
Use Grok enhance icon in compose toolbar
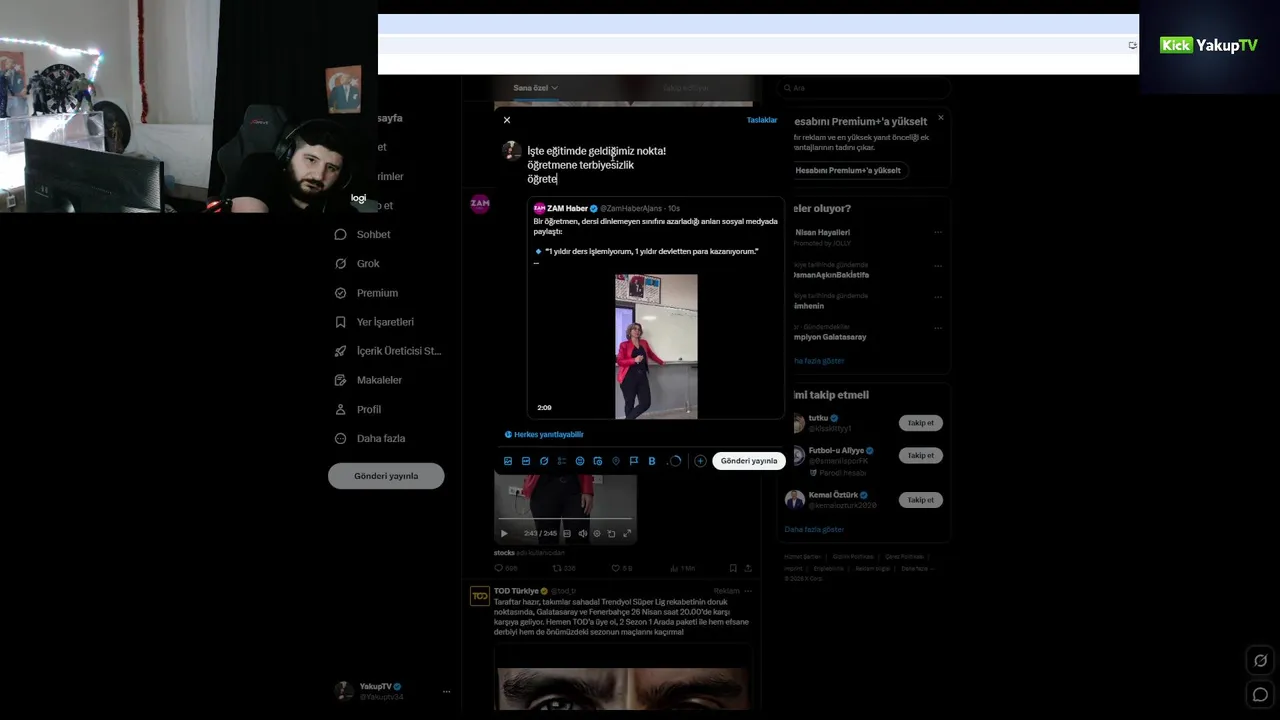tap(544, 461)
